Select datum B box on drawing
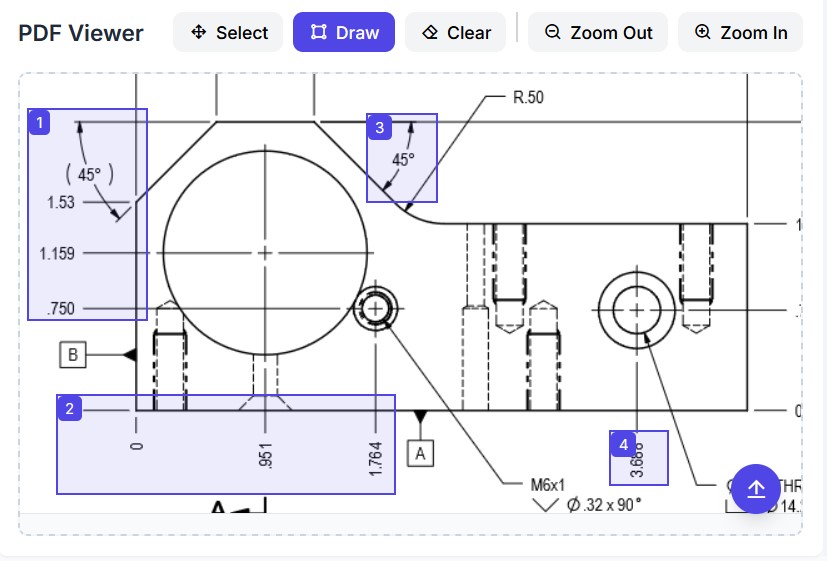The width and height of the screenshot is (827, 561). click(x=73, y=354)
